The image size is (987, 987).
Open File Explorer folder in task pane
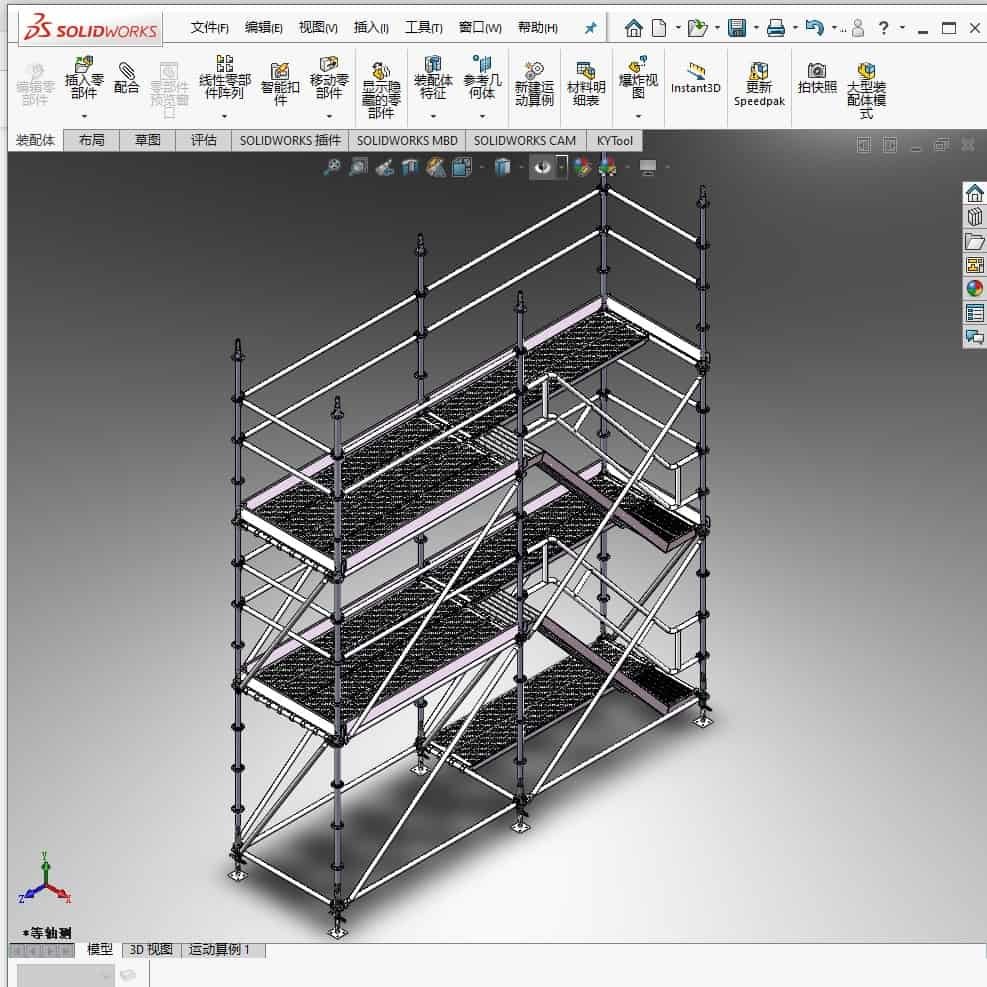click(x=974, y=241)
